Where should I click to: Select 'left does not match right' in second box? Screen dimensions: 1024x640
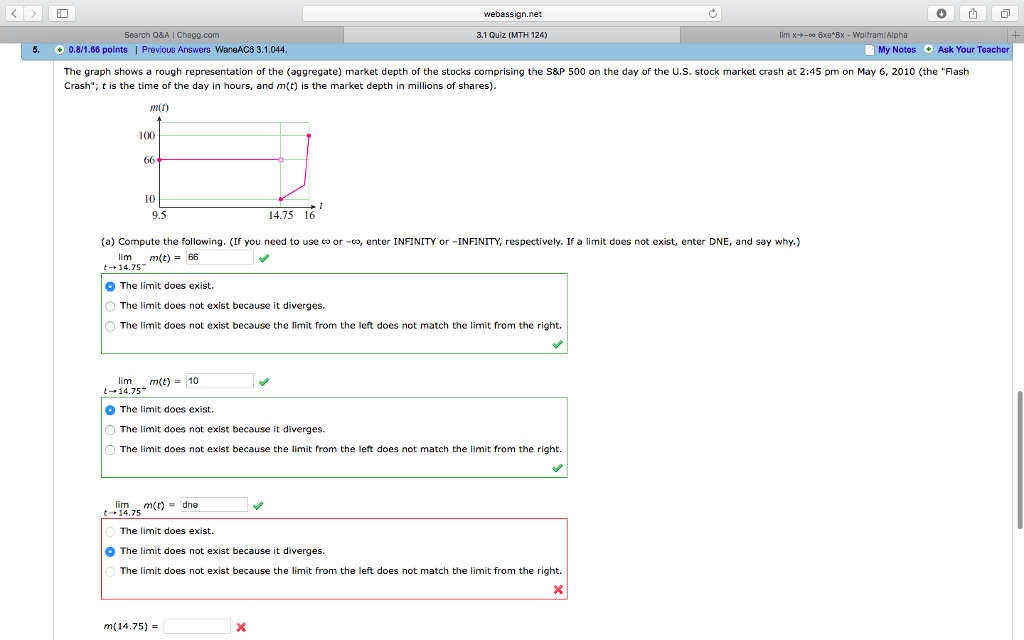point(110,449)
